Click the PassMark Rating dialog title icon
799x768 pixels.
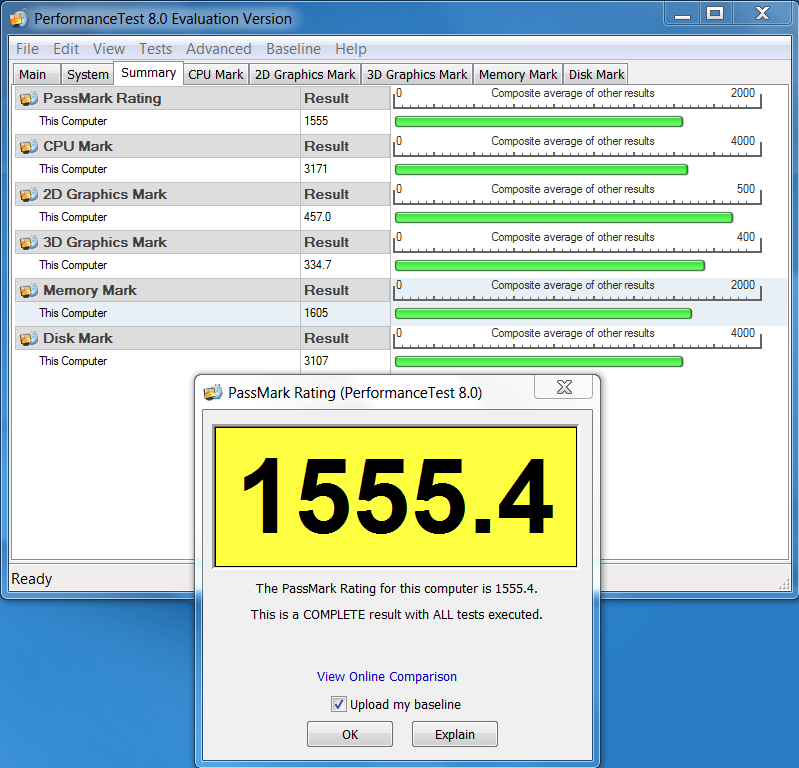[213, 392]
